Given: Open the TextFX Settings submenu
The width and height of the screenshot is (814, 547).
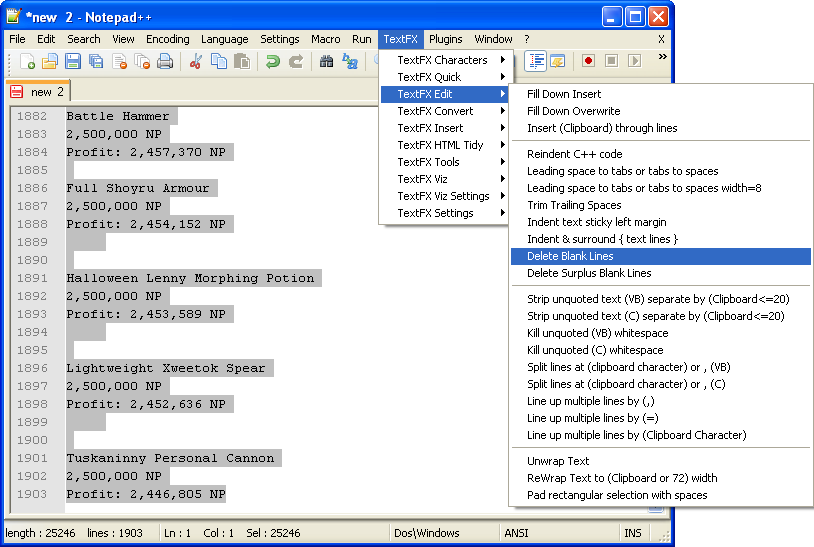Looking at the screenshot, I should (446, 213).
